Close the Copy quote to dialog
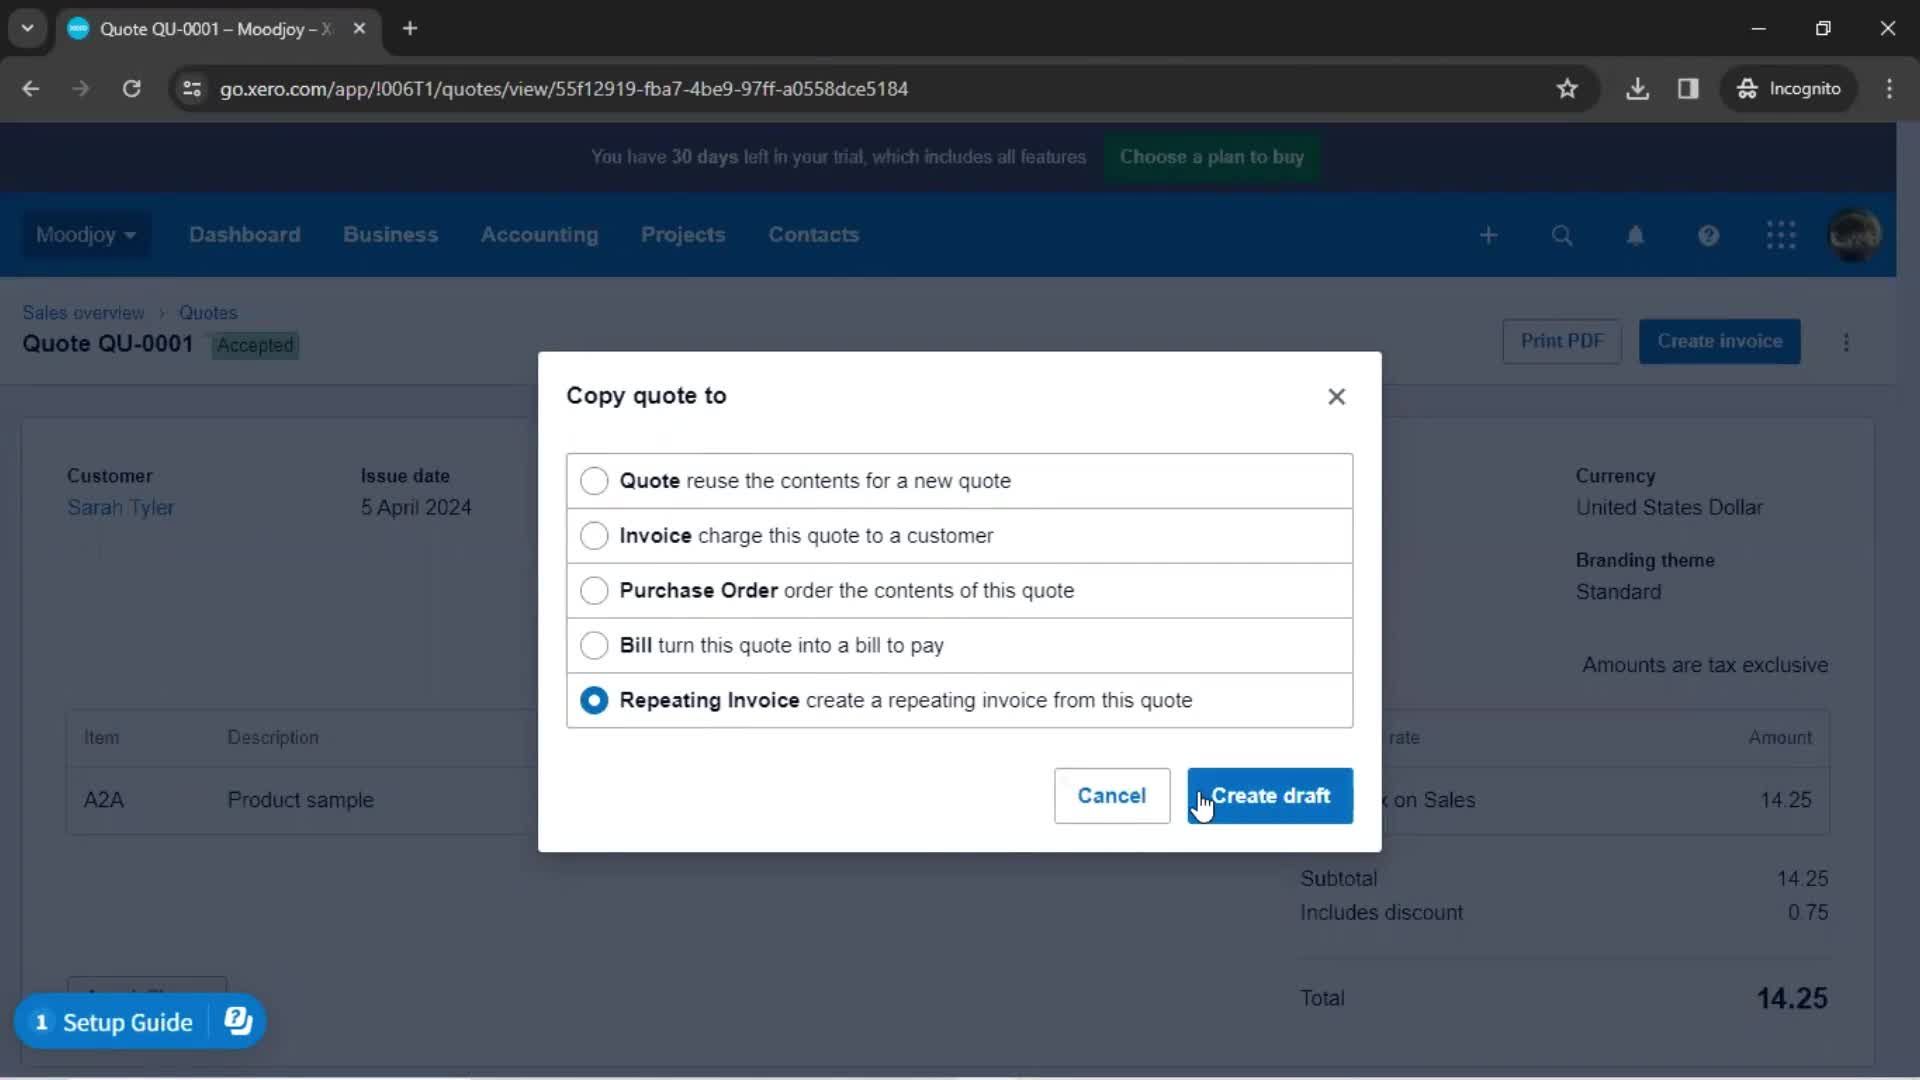Viewport: 1920px width, 1080px height. click(1336, 397)
